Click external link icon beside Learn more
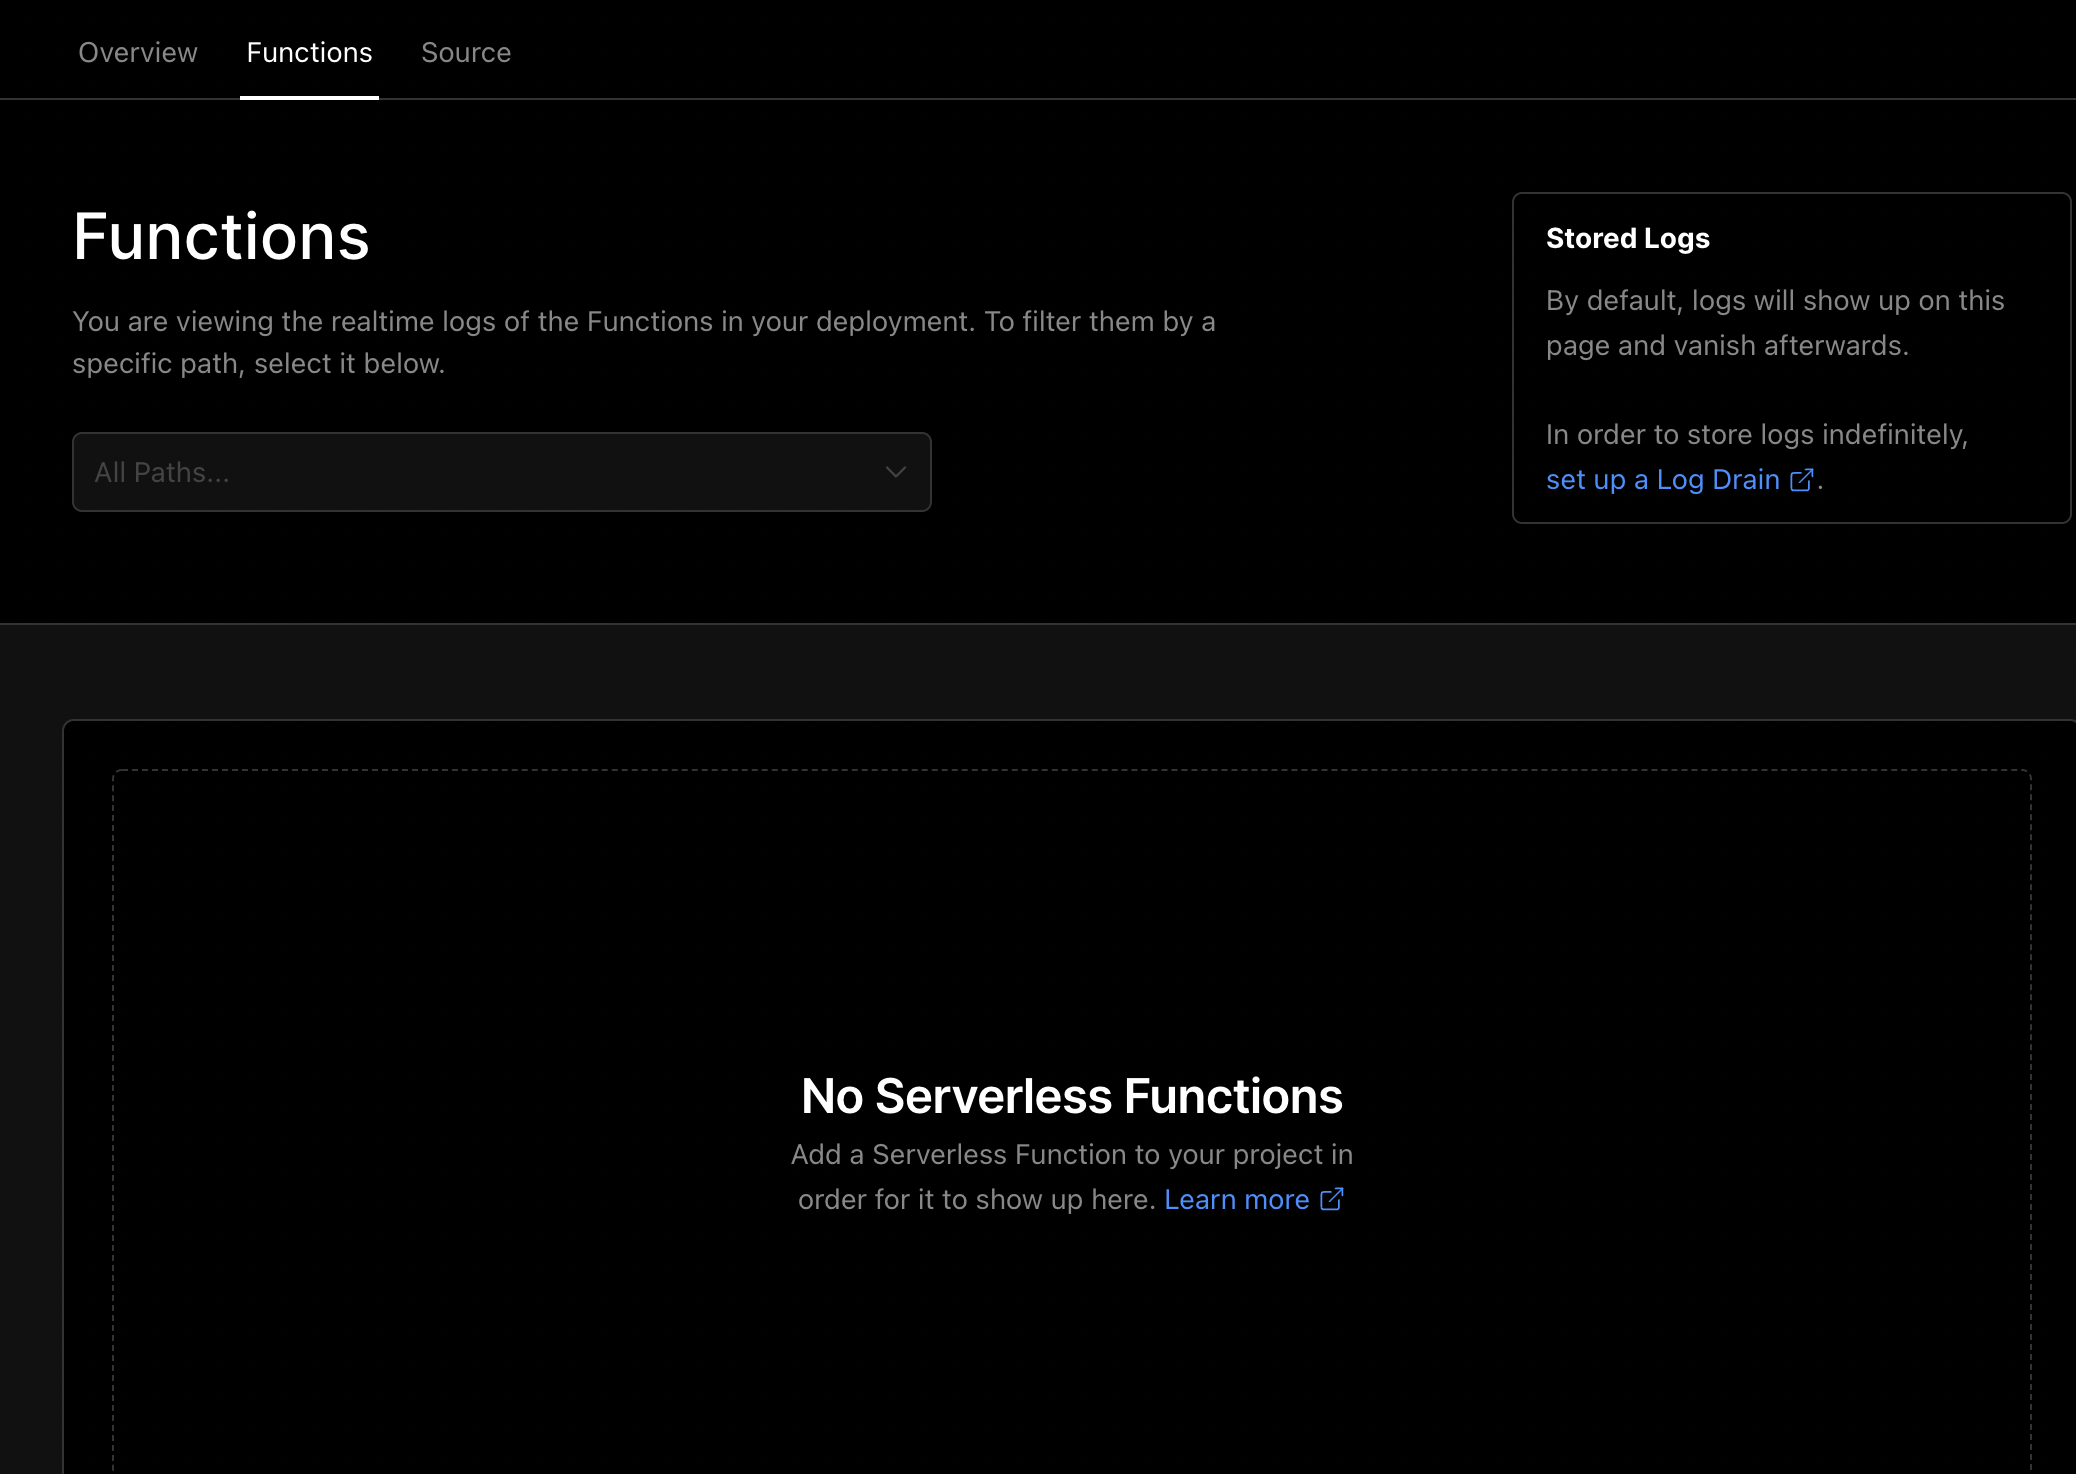This screenshot has width=2076, height=1474. 1332,1199
